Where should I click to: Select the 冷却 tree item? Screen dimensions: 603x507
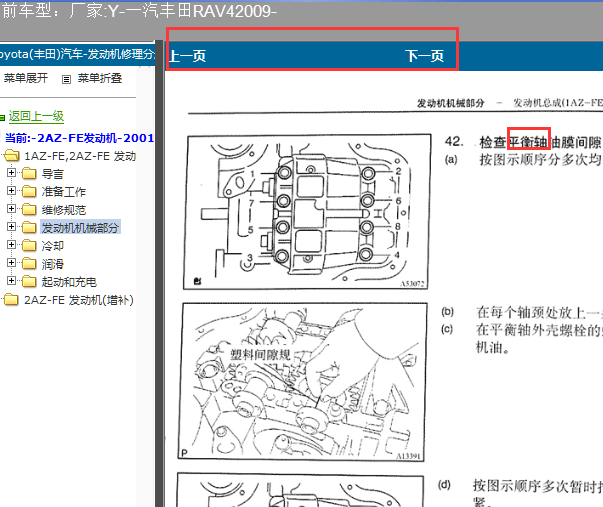52,246
